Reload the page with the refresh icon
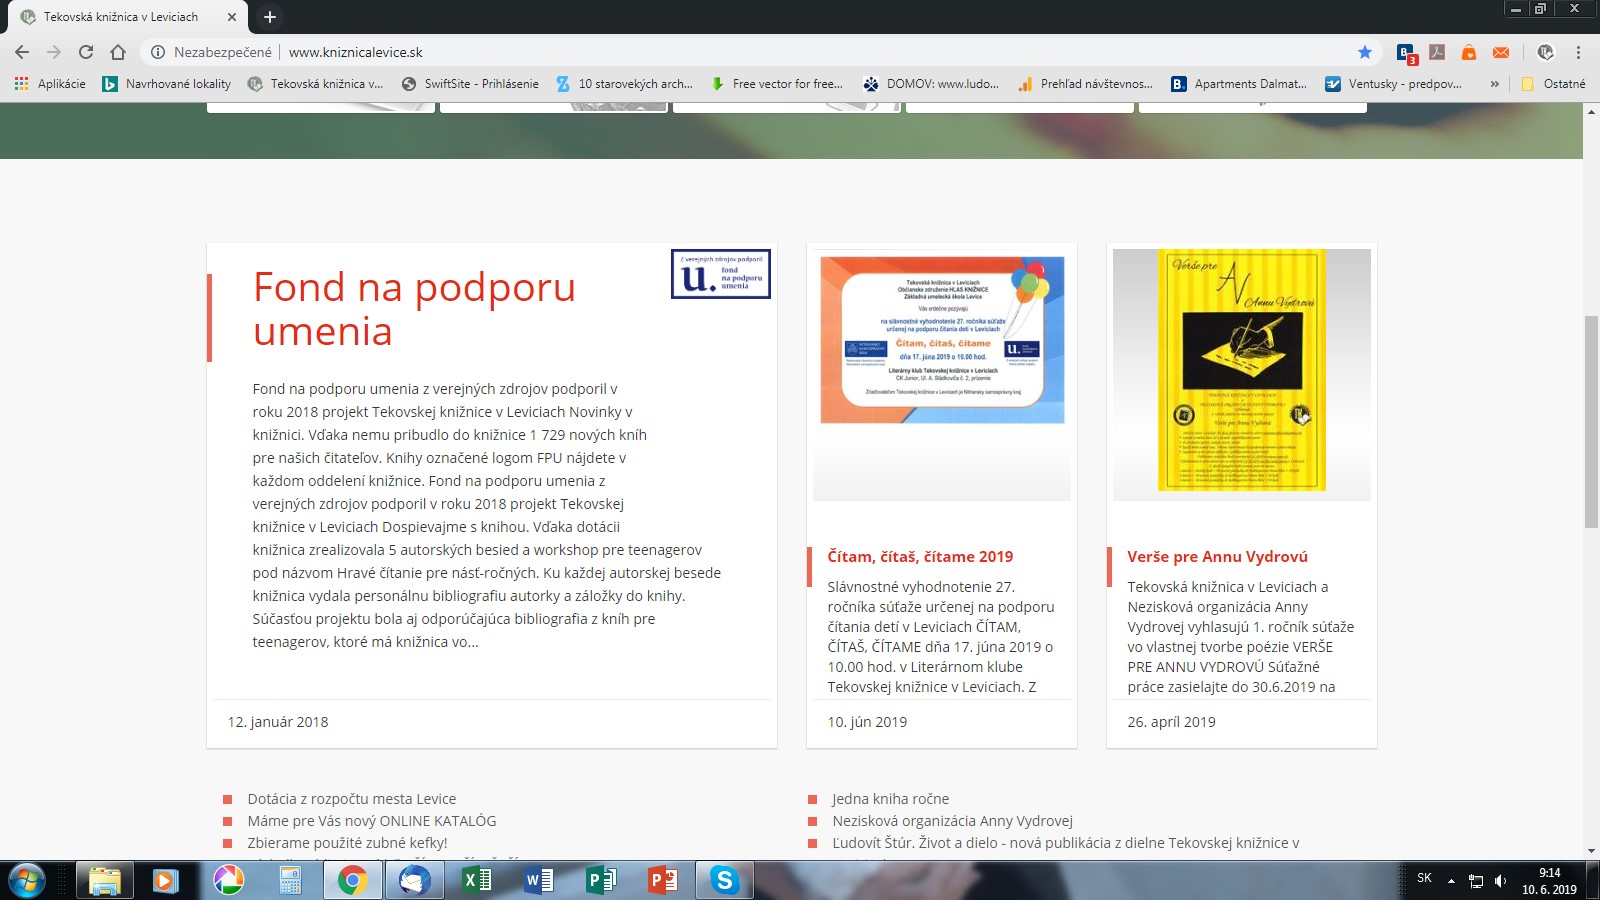 tap(86, 52)
